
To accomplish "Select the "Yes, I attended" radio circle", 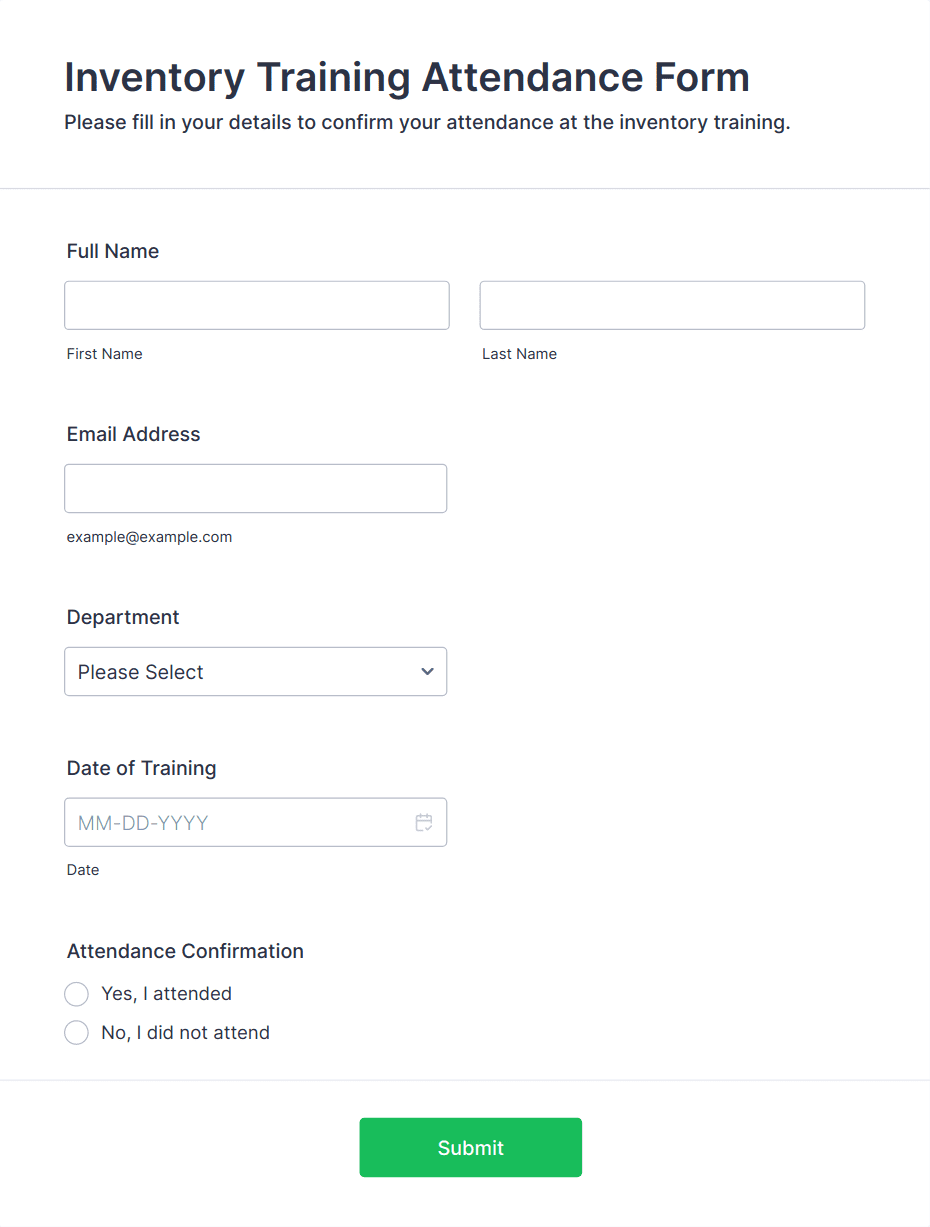I will tap(76, 994).
